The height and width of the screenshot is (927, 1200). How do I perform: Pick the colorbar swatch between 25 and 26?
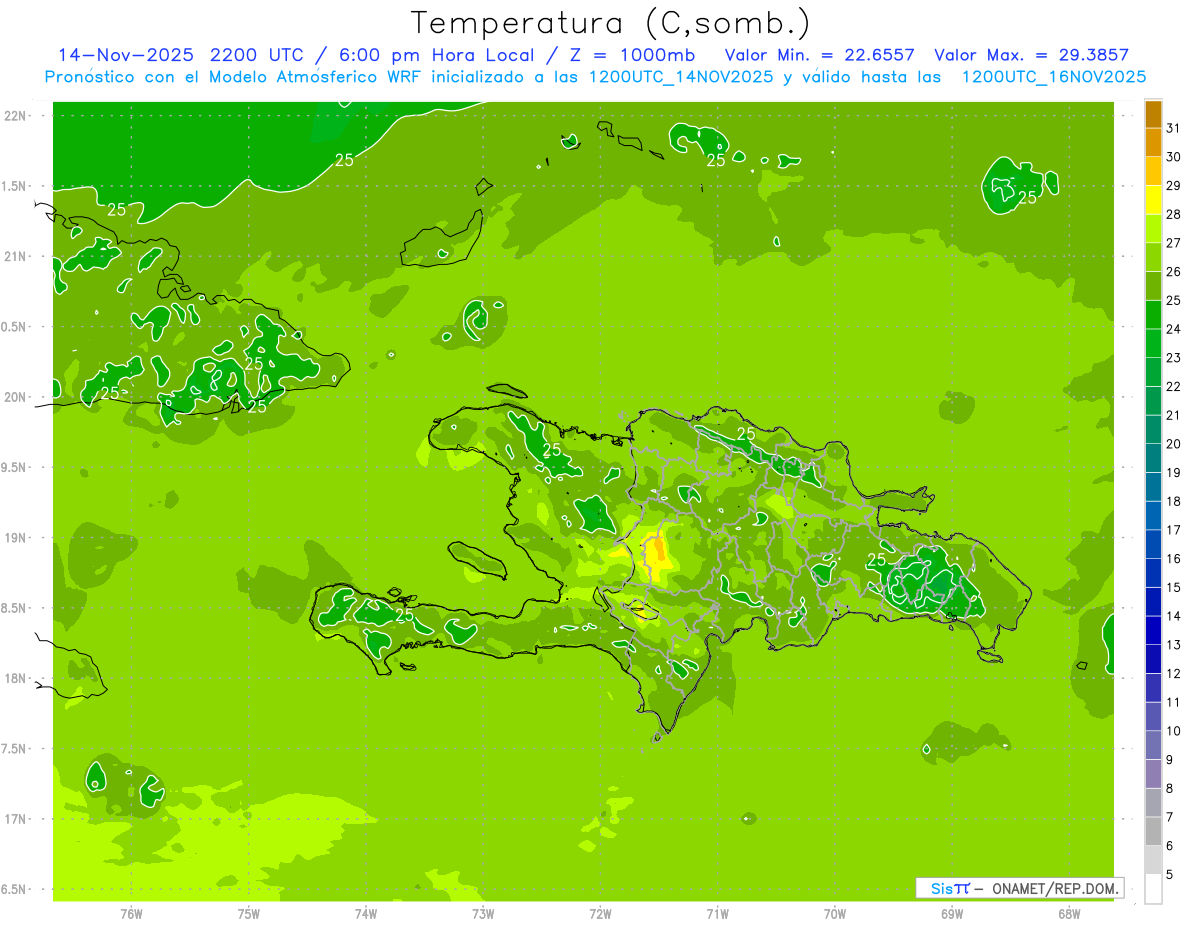1153,286
